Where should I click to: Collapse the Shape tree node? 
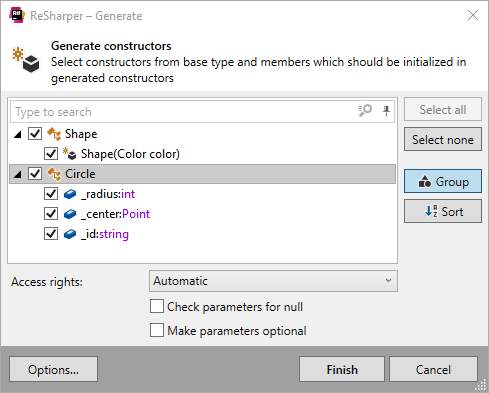(x=18, y=134)
